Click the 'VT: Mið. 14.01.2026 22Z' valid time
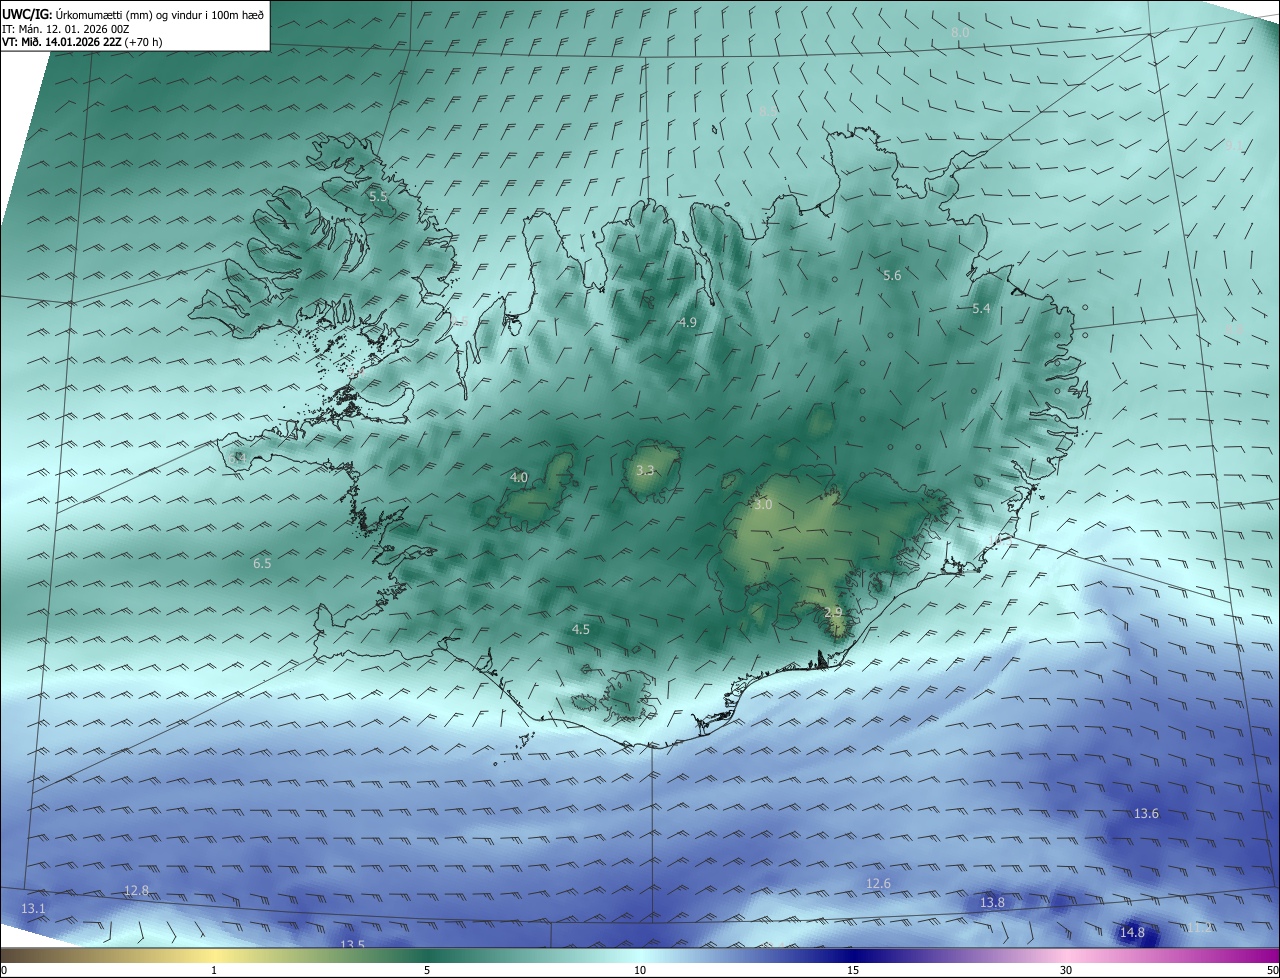1280x978 pixels. 62,42
